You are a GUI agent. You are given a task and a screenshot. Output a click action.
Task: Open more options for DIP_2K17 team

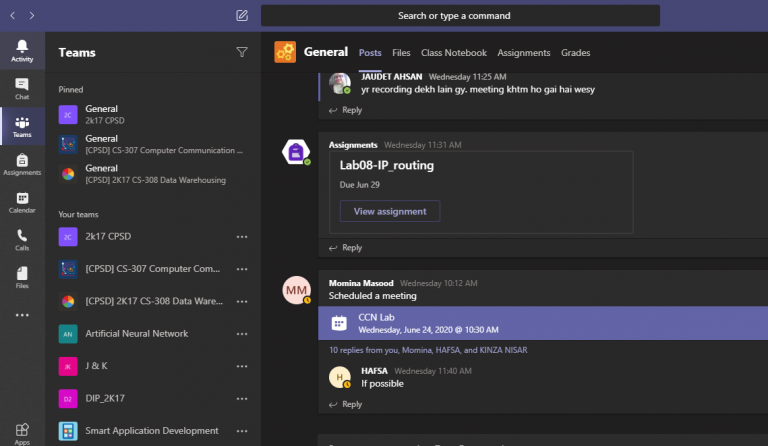pos(242,398)
